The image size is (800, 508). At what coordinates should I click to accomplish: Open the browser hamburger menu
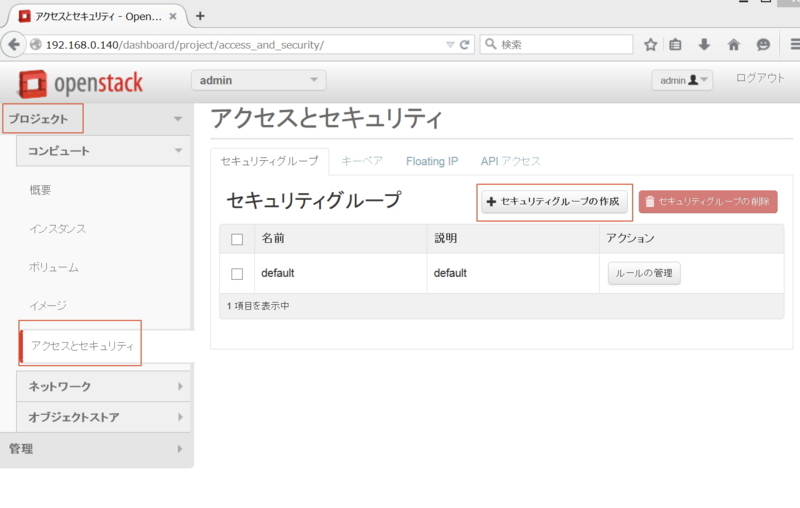(795, 44)
